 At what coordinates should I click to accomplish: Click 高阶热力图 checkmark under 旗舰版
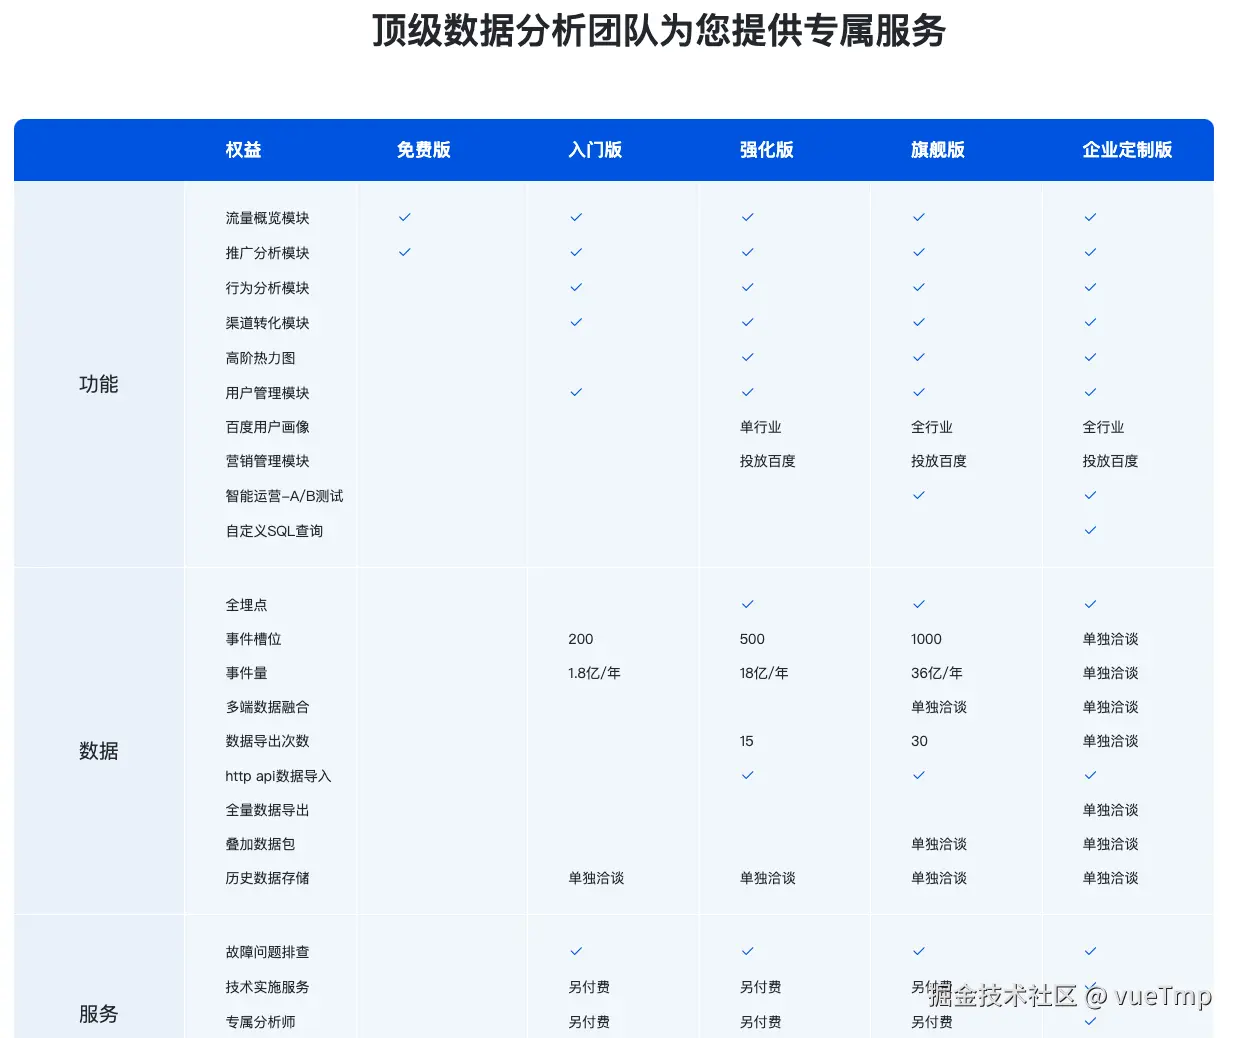coord(919,357)
